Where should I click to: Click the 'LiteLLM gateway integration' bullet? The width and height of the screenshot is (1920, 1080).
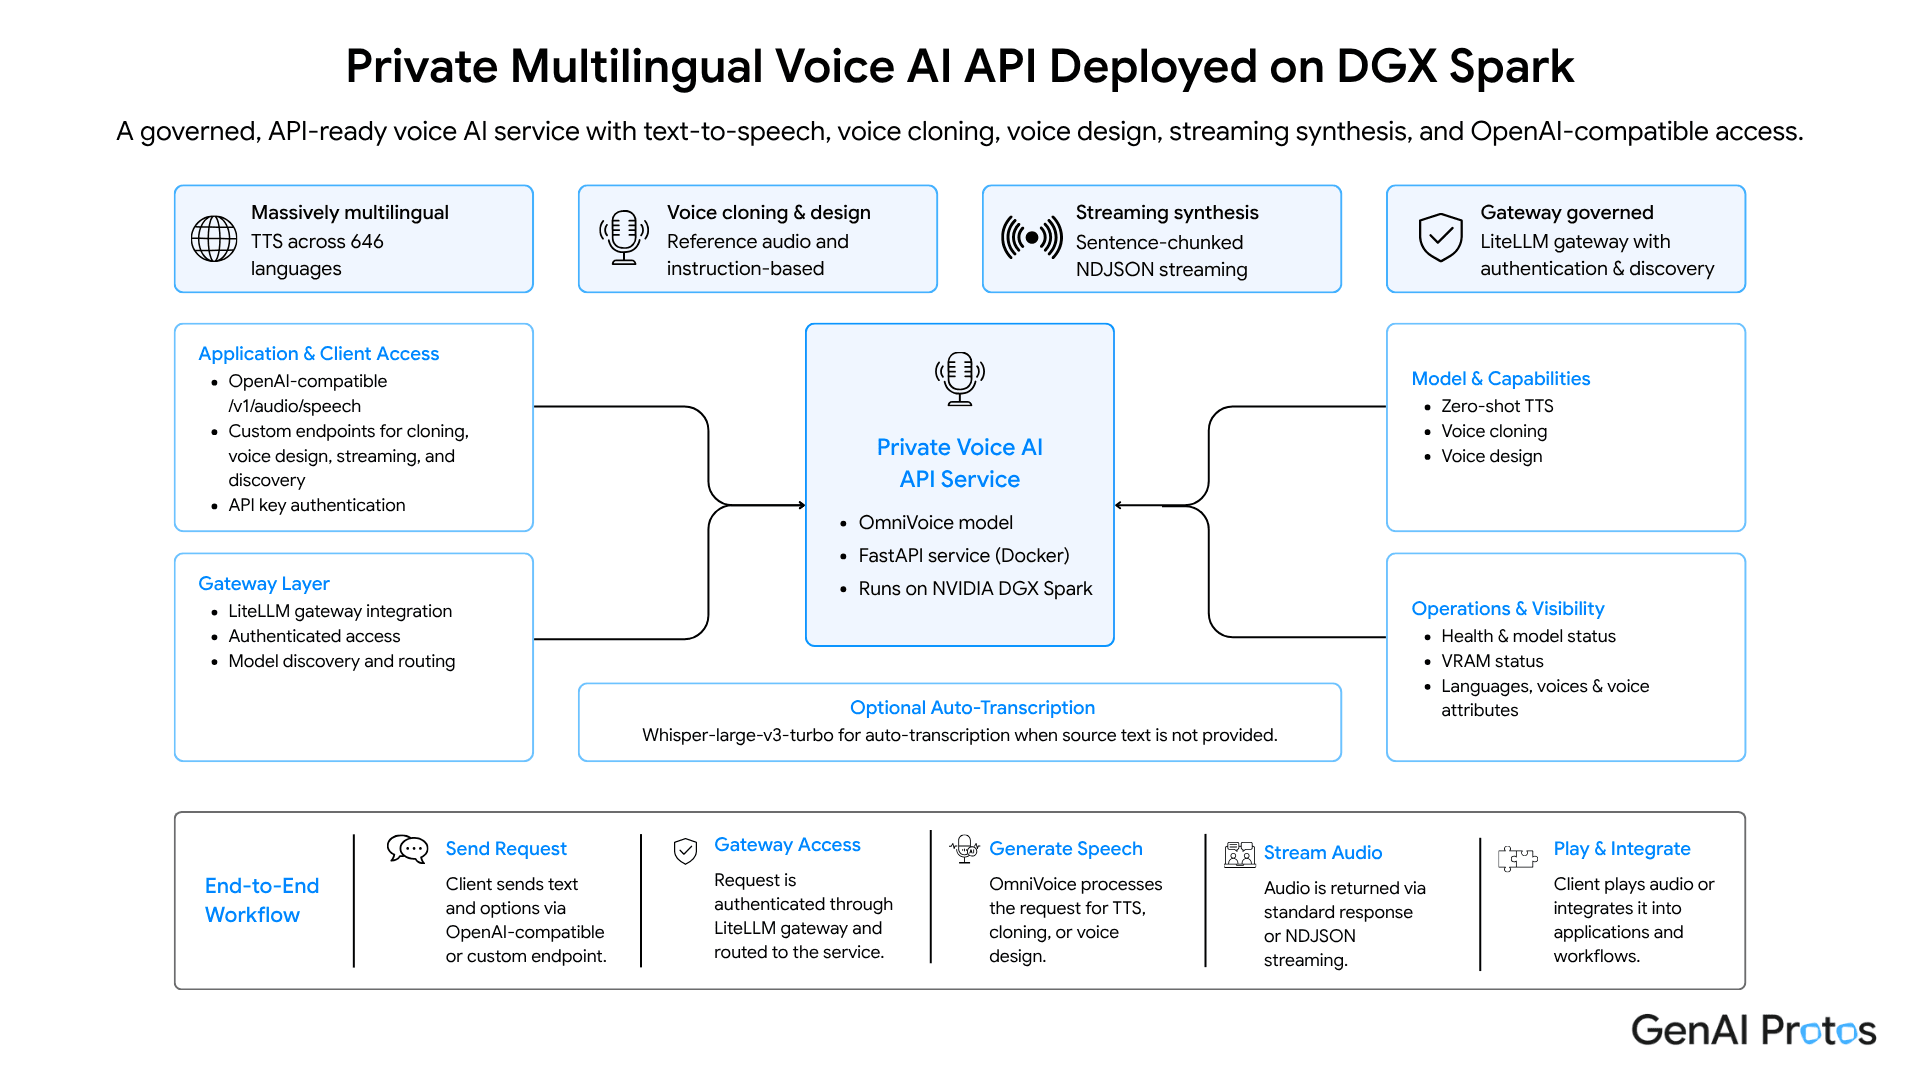340,612
